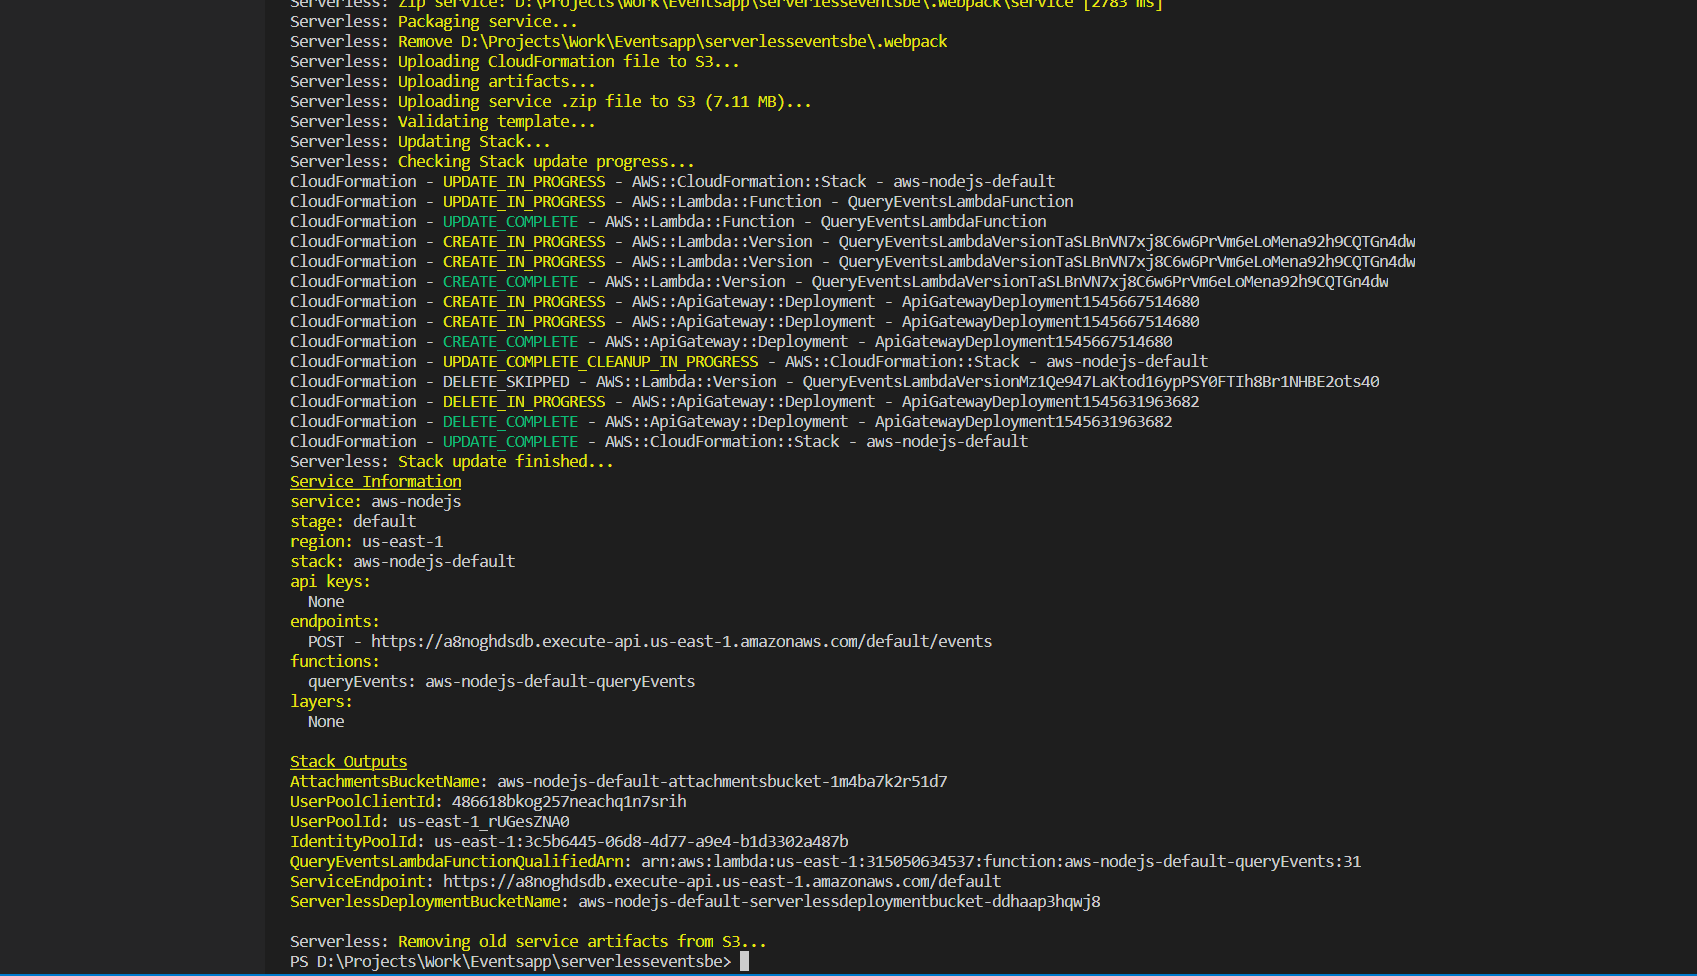Click "Uploading service .zip file to S3 (7.11 MB)..."
Screen dimensions: 1697x976
[604, 101]
